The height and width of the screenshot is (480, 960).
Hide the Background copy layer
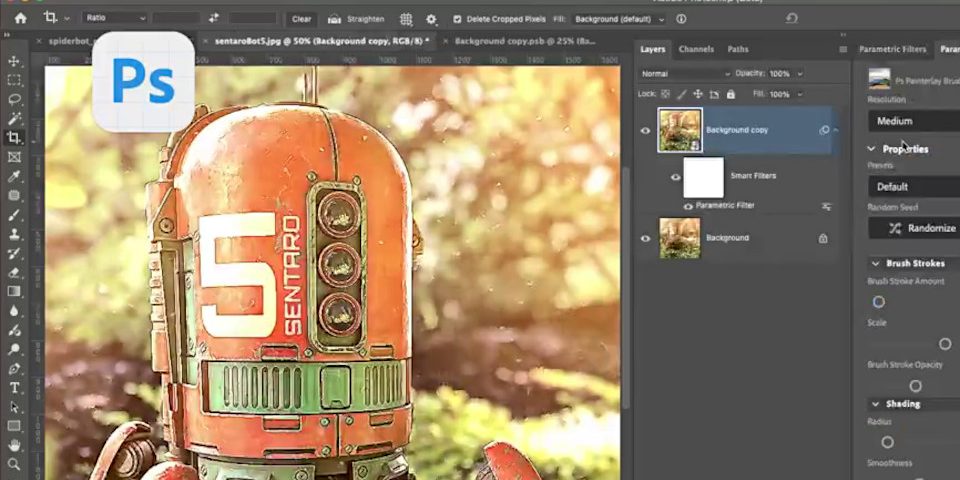[645, 130]
